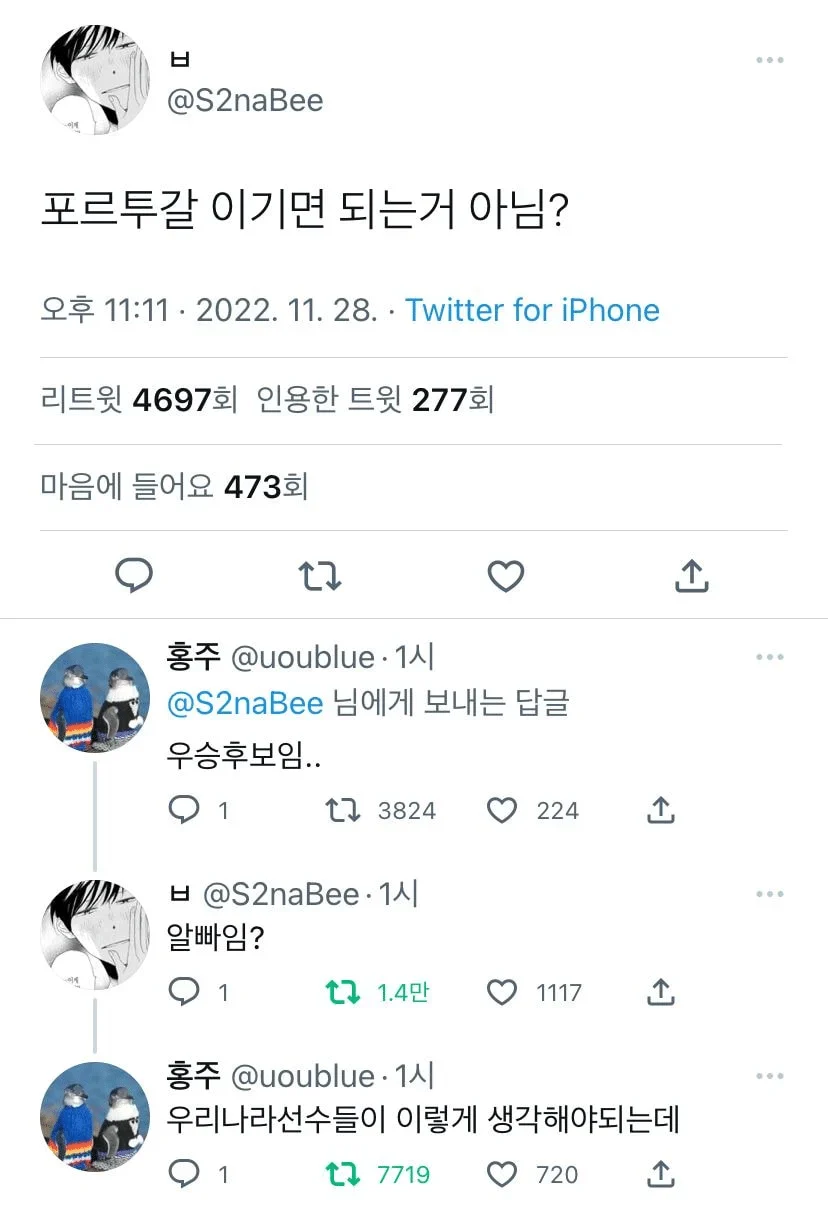This screenshot has width=828, height=1231.
Task: Open Twitter for iPhone link
Action: pyautogui.click(x=532, y=310)
